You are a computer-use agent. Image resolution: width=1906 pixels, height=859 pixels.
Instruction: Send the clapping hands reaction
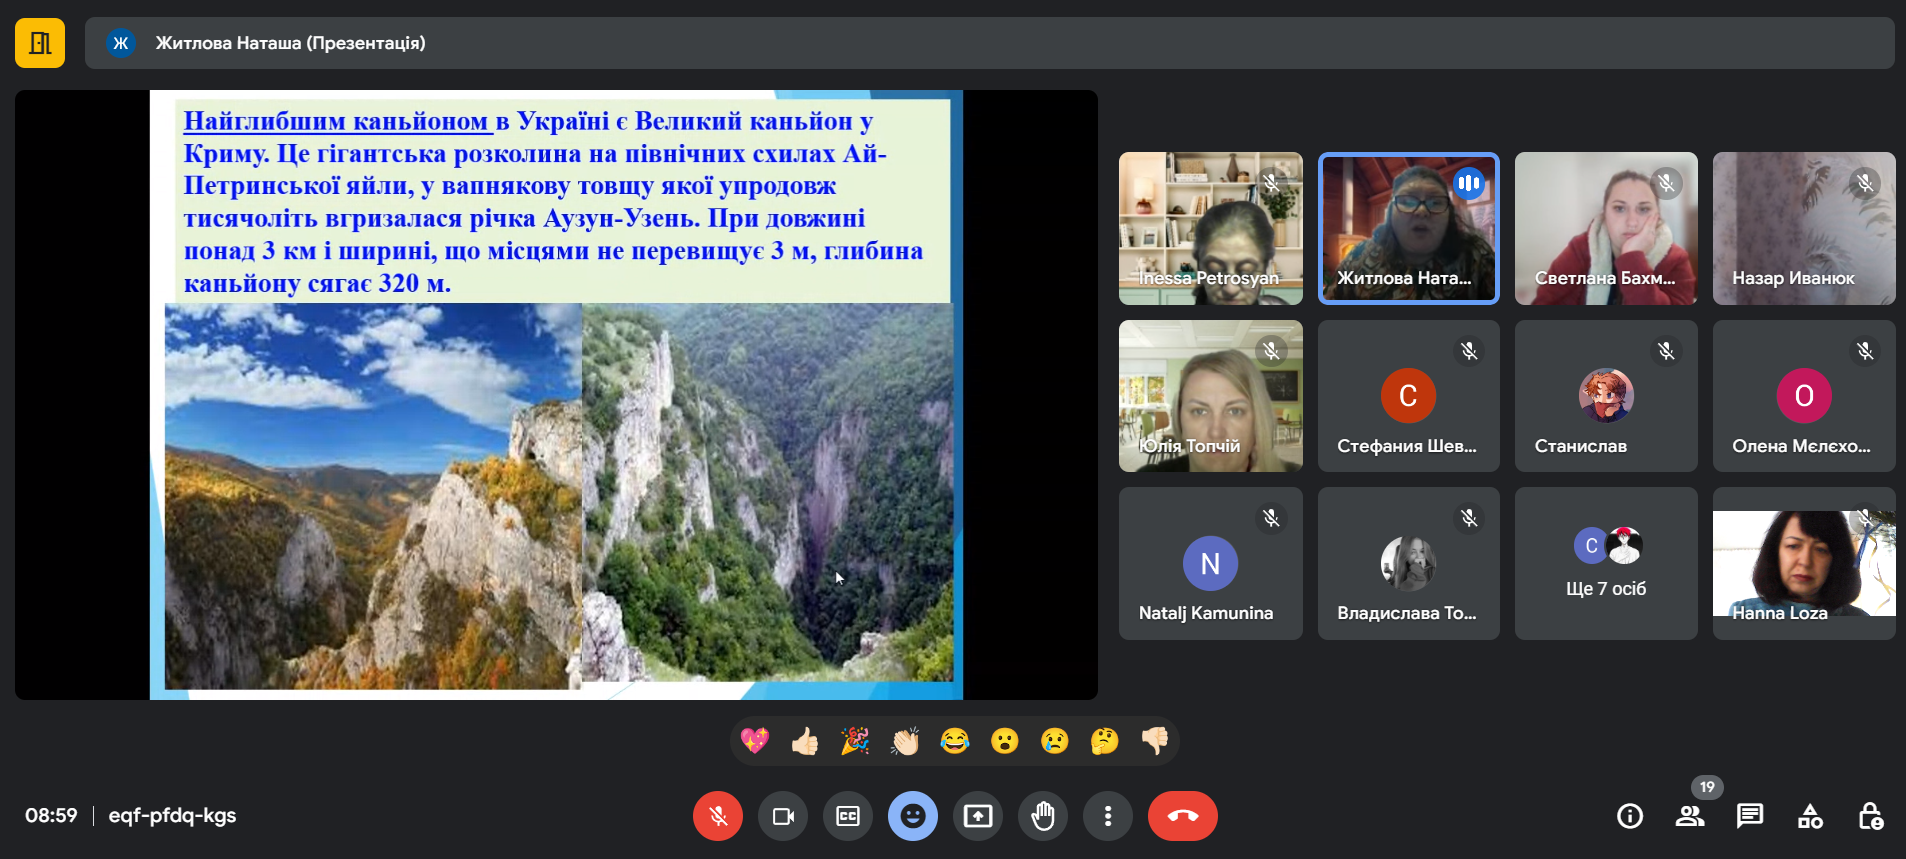[x=905, y=741]
